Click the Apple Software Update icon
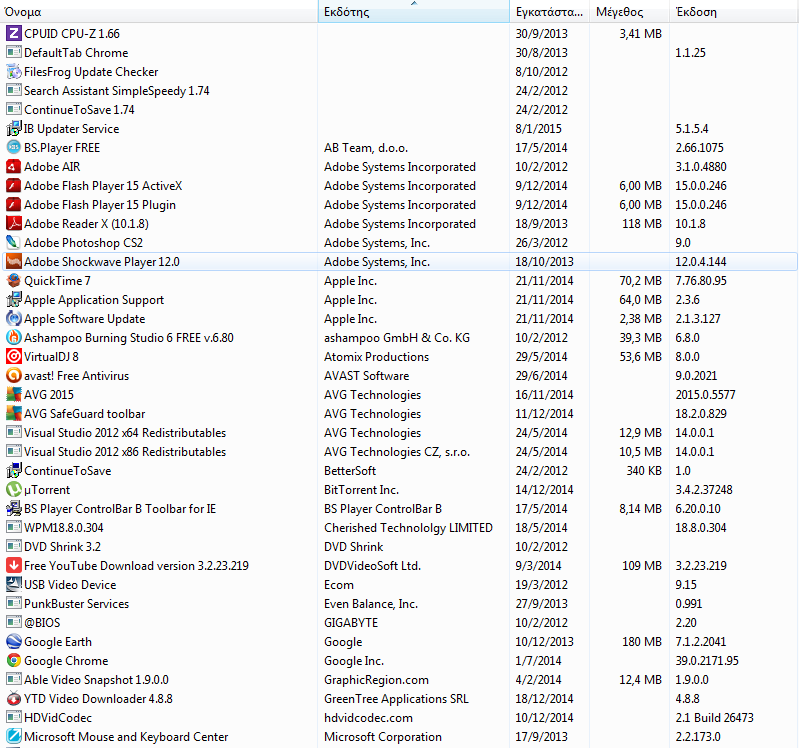Viewport: 799px width, 748px height. 14,319
